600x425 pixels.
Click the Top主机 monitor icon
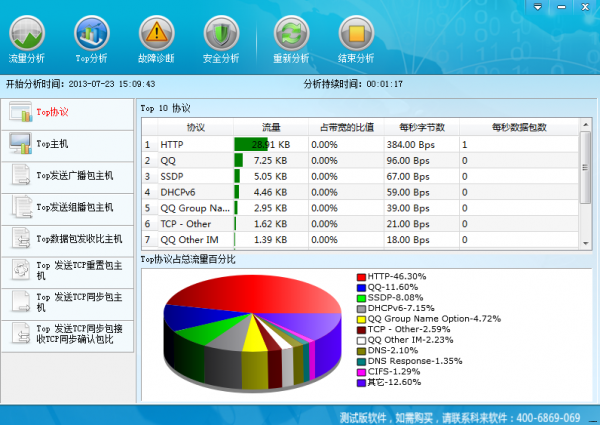coord(21,143)
